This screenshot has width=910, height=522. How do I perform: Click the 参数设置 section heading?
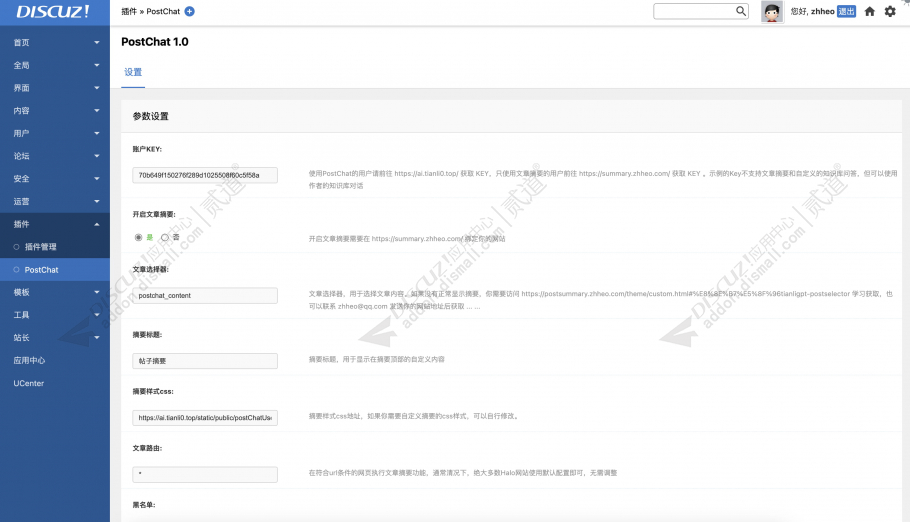coord(150,116)
